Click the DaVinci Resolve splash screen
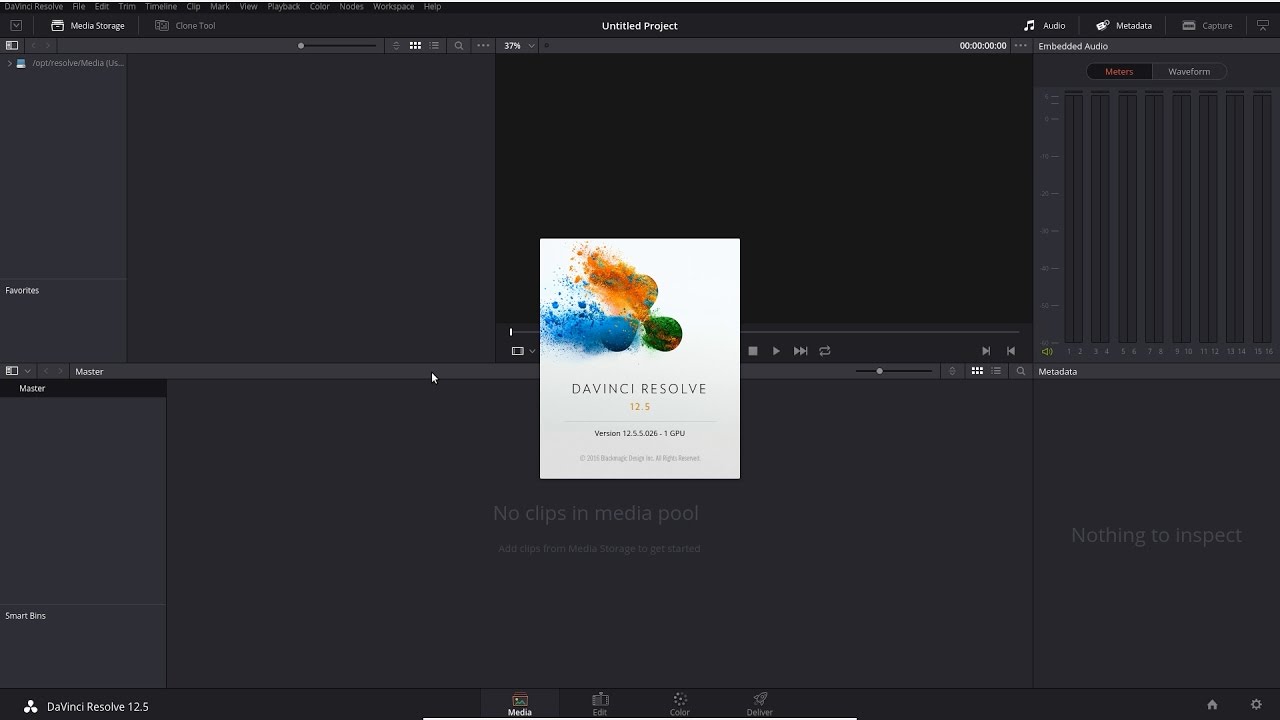Image resolution: width=1280 pixels, height=720 pixels. pyautogui.click(x=640, y=358)
